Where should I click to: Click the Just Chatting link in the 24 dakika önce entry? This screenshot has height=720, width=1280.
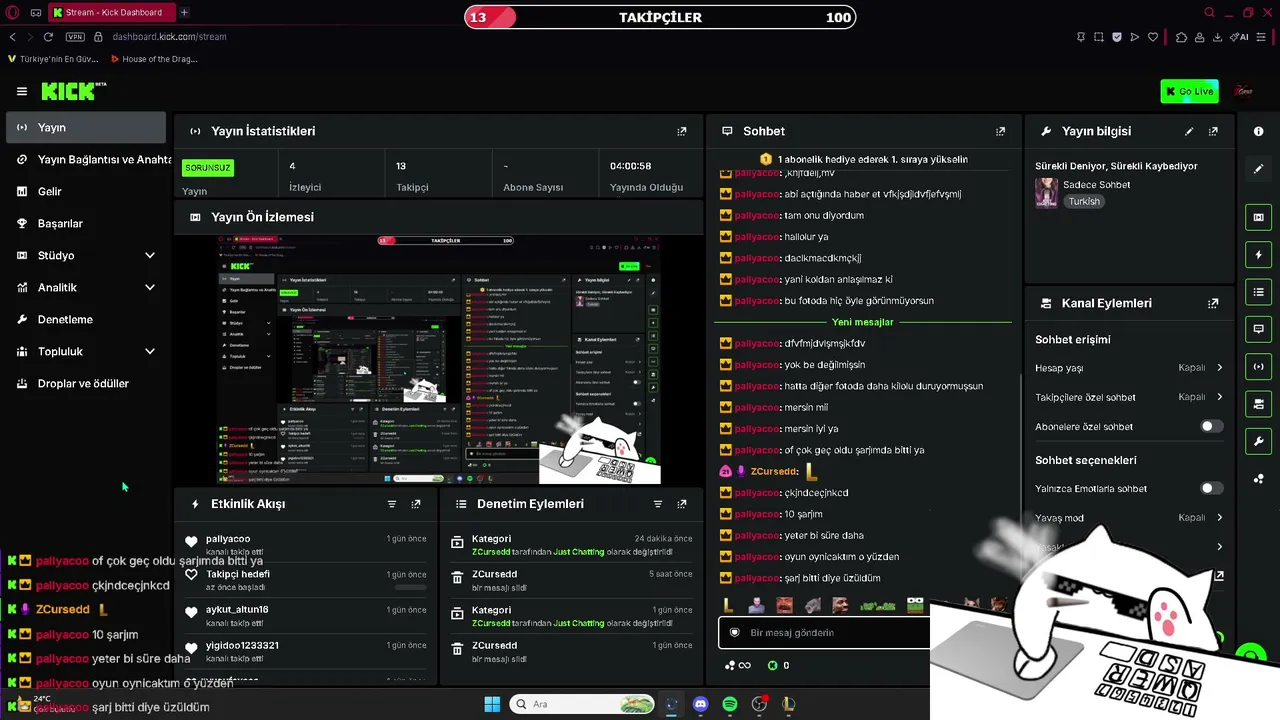[578, 552]
